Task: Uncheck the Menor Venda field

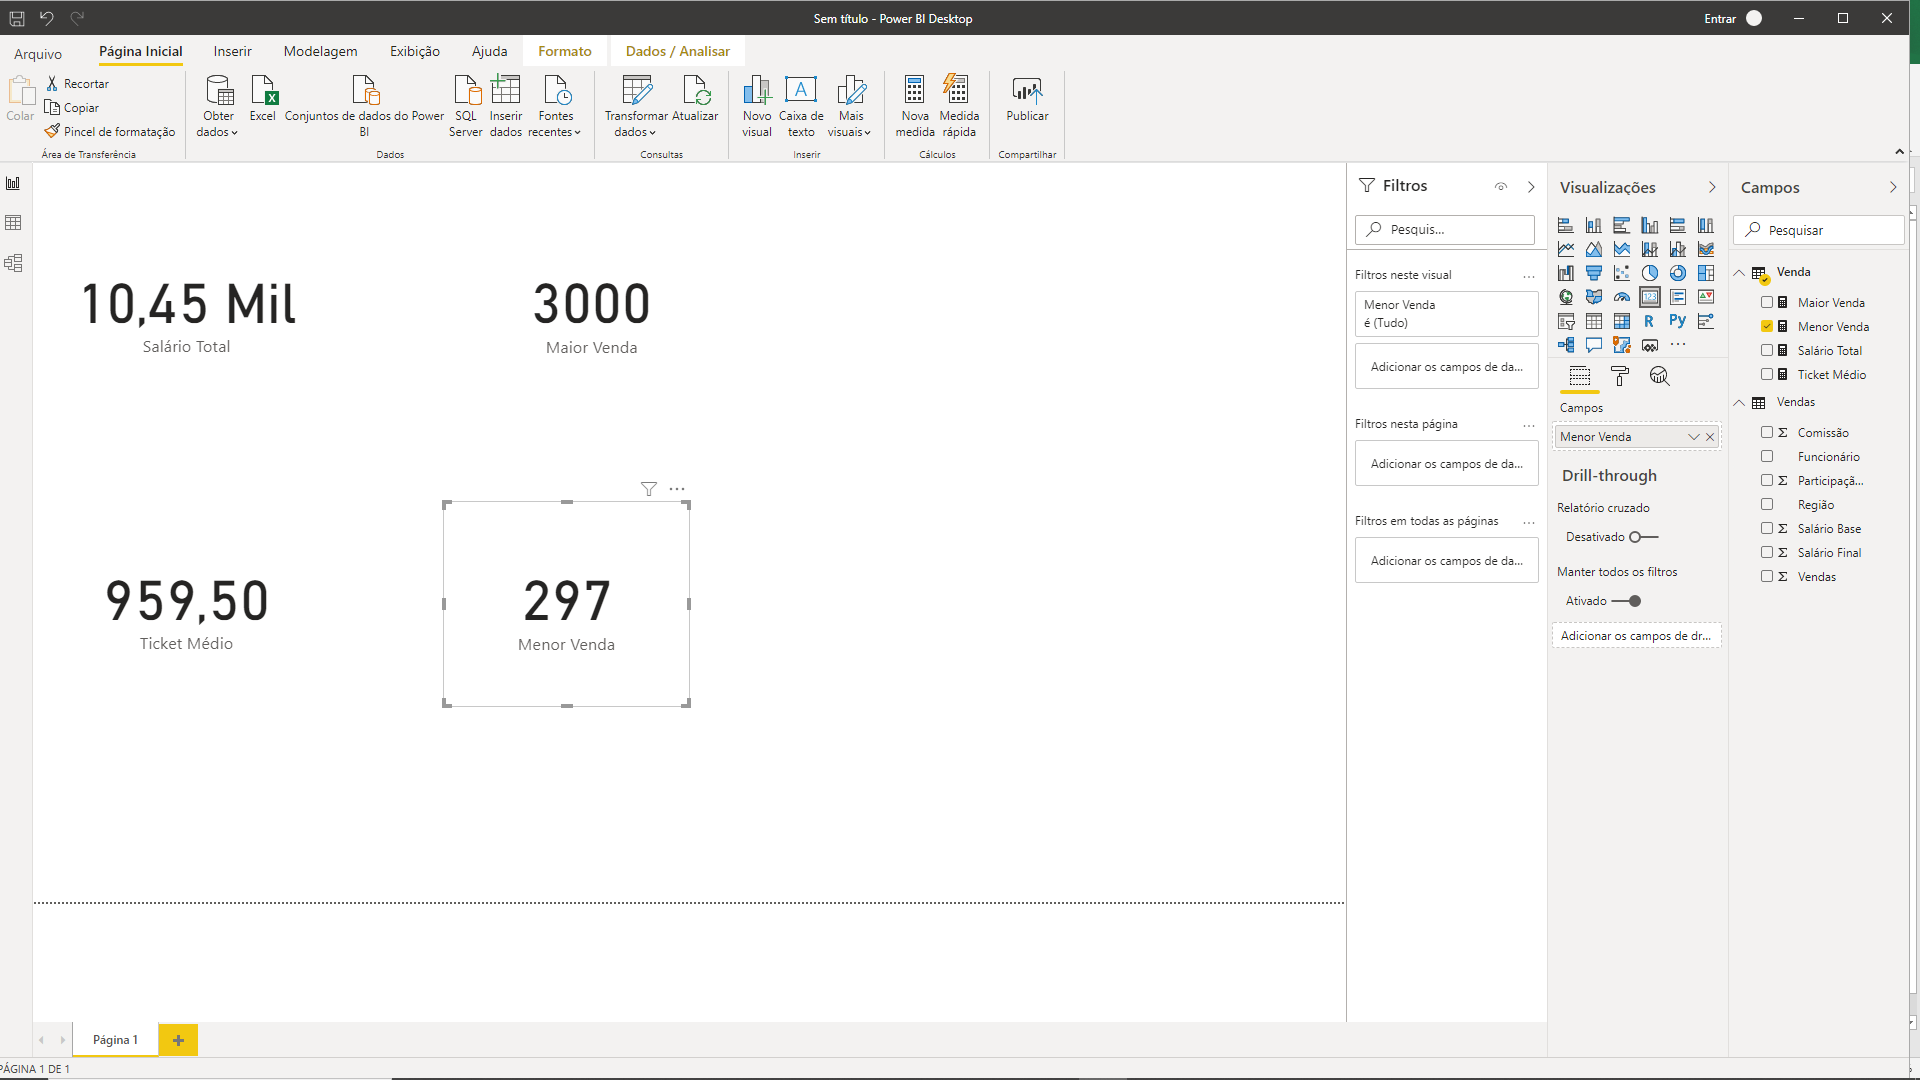Action: click(x=1767, y=326)
